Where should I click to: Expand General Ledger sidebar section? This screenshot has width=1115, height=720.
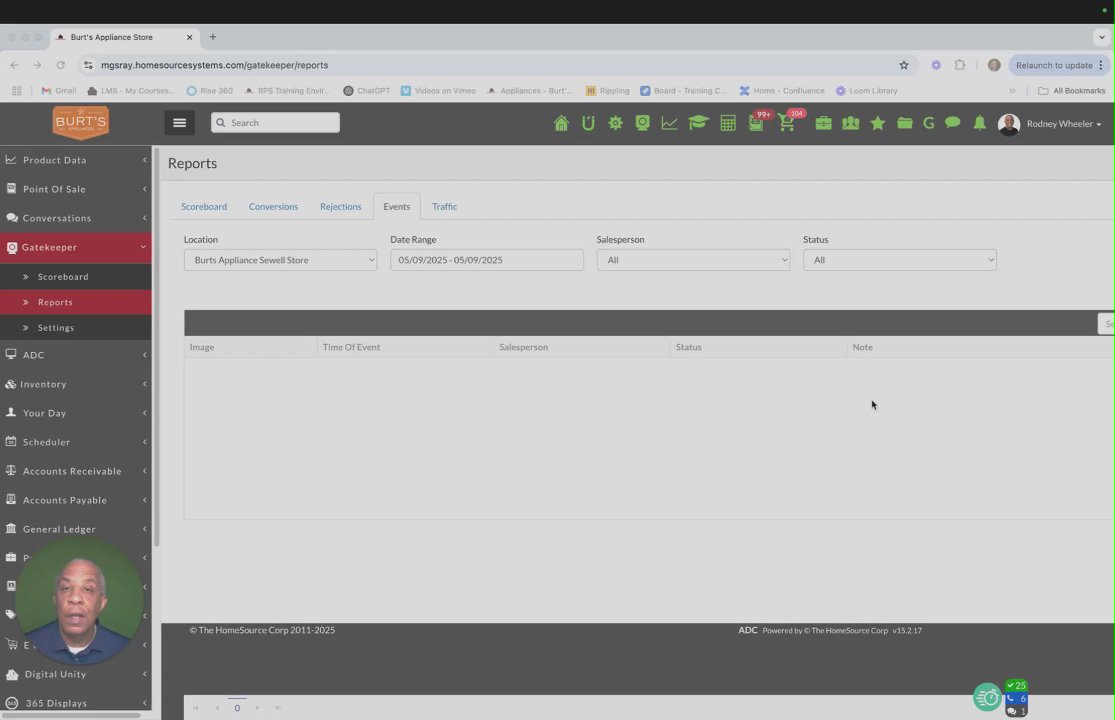[76, 530]
